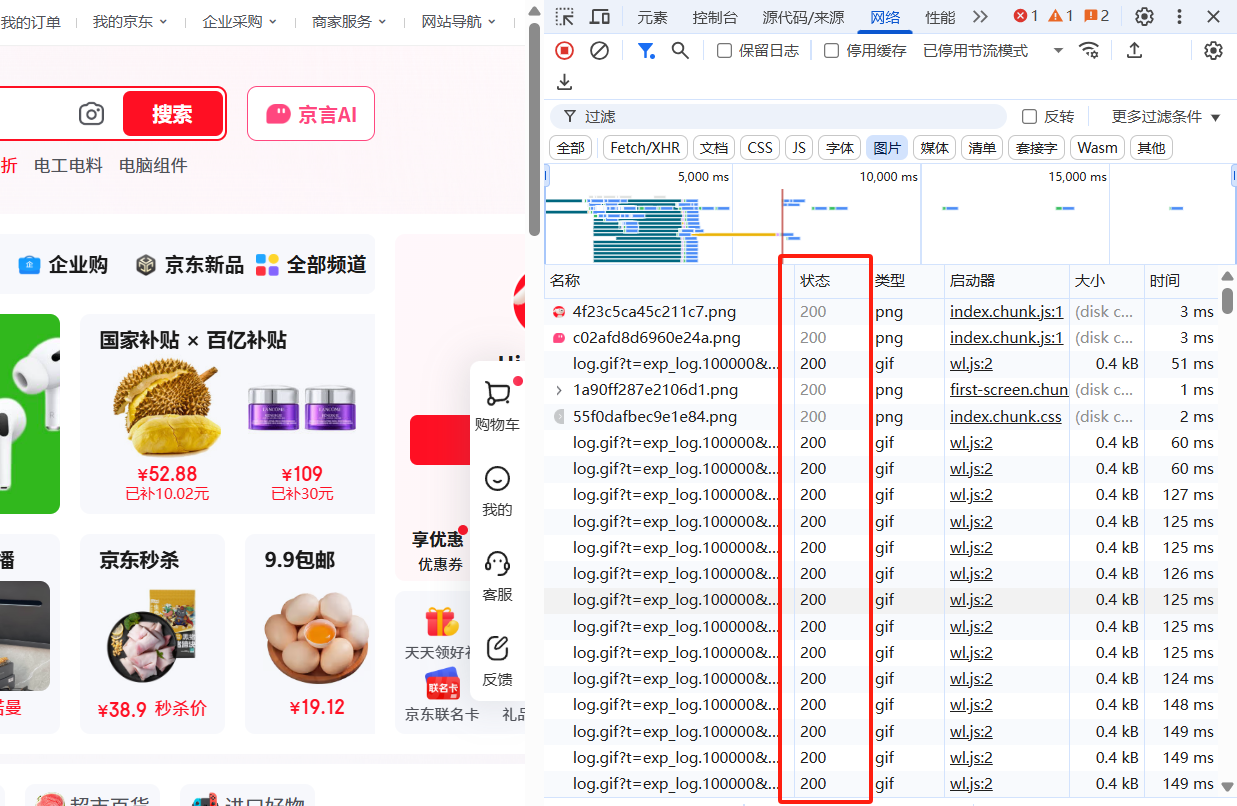Open the first-screen.chun initiator link
The height and width of the screenshot is (806, 1237).
1009,390
